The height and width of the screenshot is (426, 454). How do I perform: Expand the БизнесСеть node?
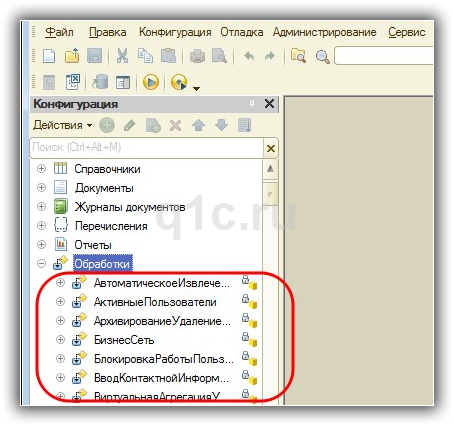click(60, 340)
